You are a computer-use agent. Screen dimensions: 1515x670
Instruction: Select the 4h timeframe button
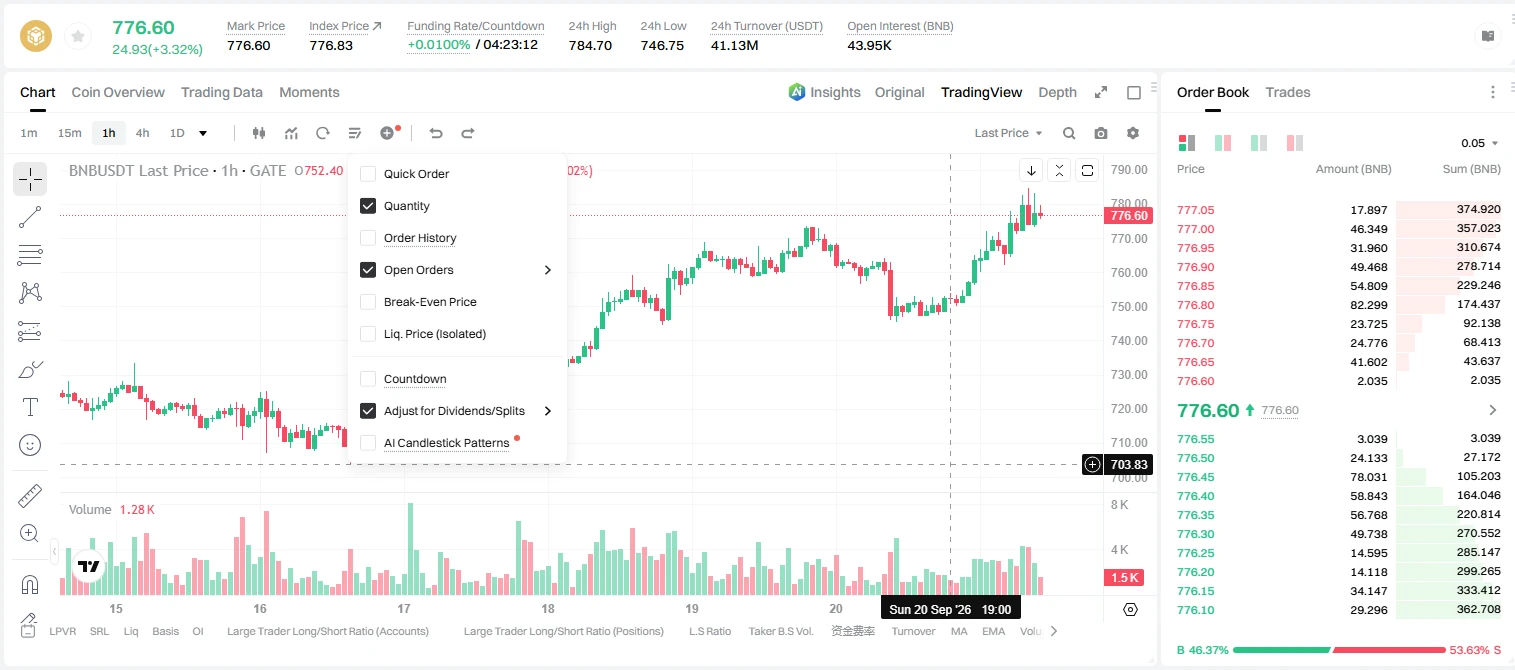tap(143, 133)
